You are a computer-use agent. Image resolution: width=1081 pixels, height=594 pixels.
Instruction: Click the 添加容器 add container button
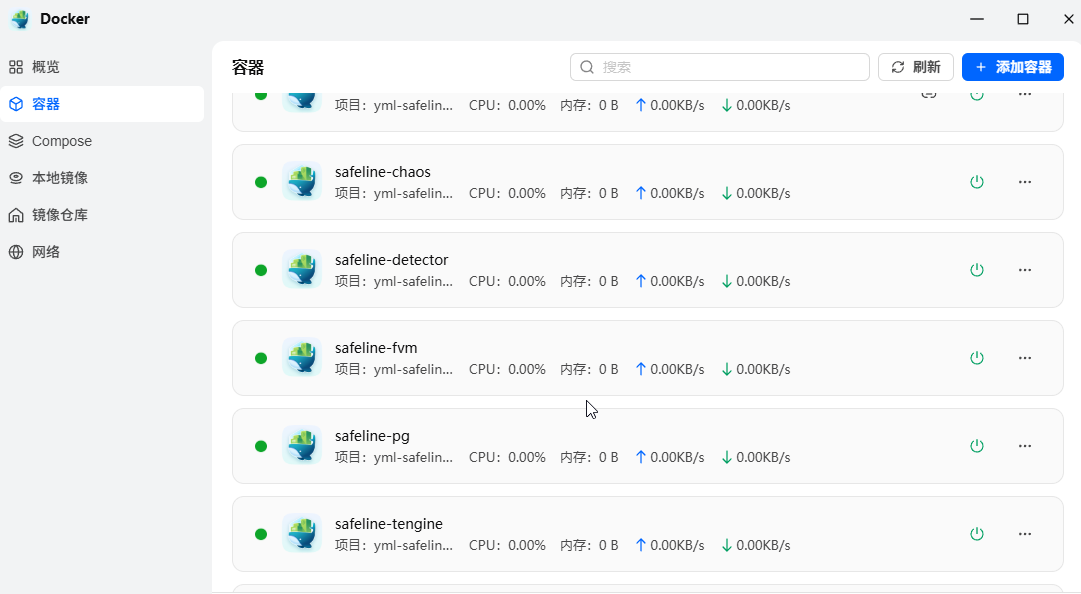[1013, 67]
